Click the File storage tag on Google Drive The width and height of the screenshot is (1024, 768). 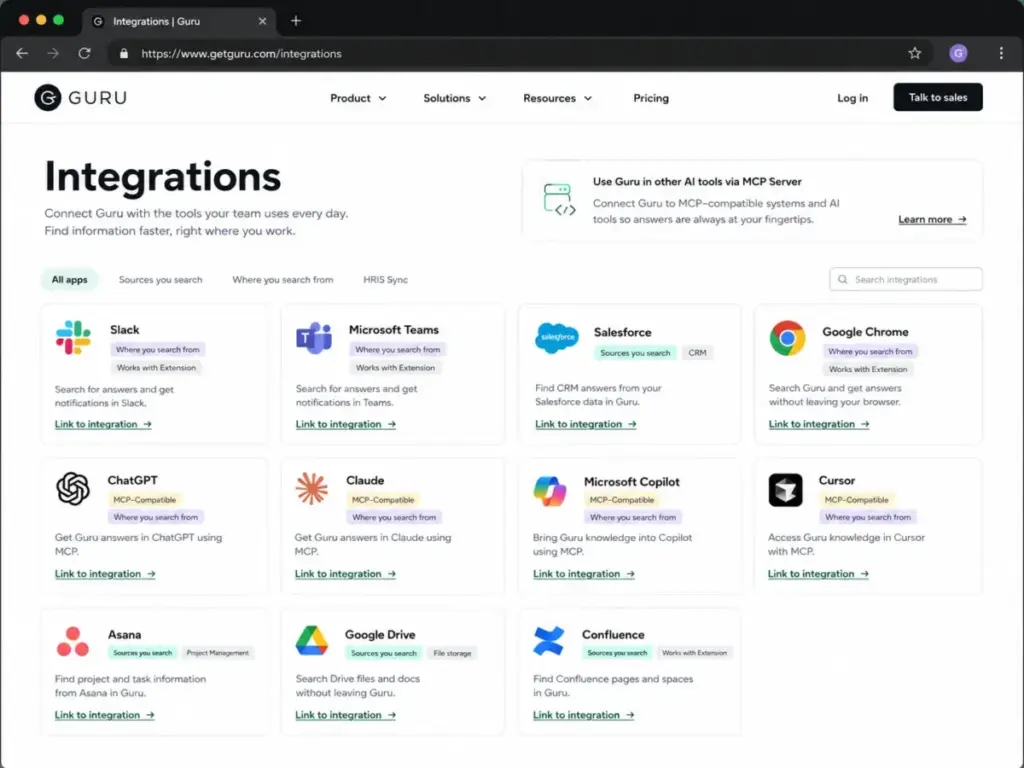click(x=452, y=653)
